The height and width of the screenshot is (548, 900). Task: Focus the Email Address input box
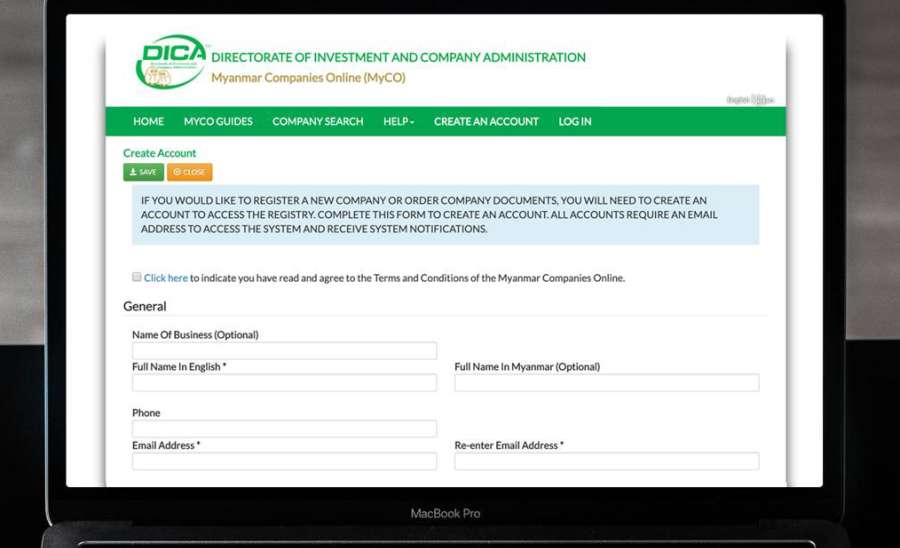(x=284, y=461)
